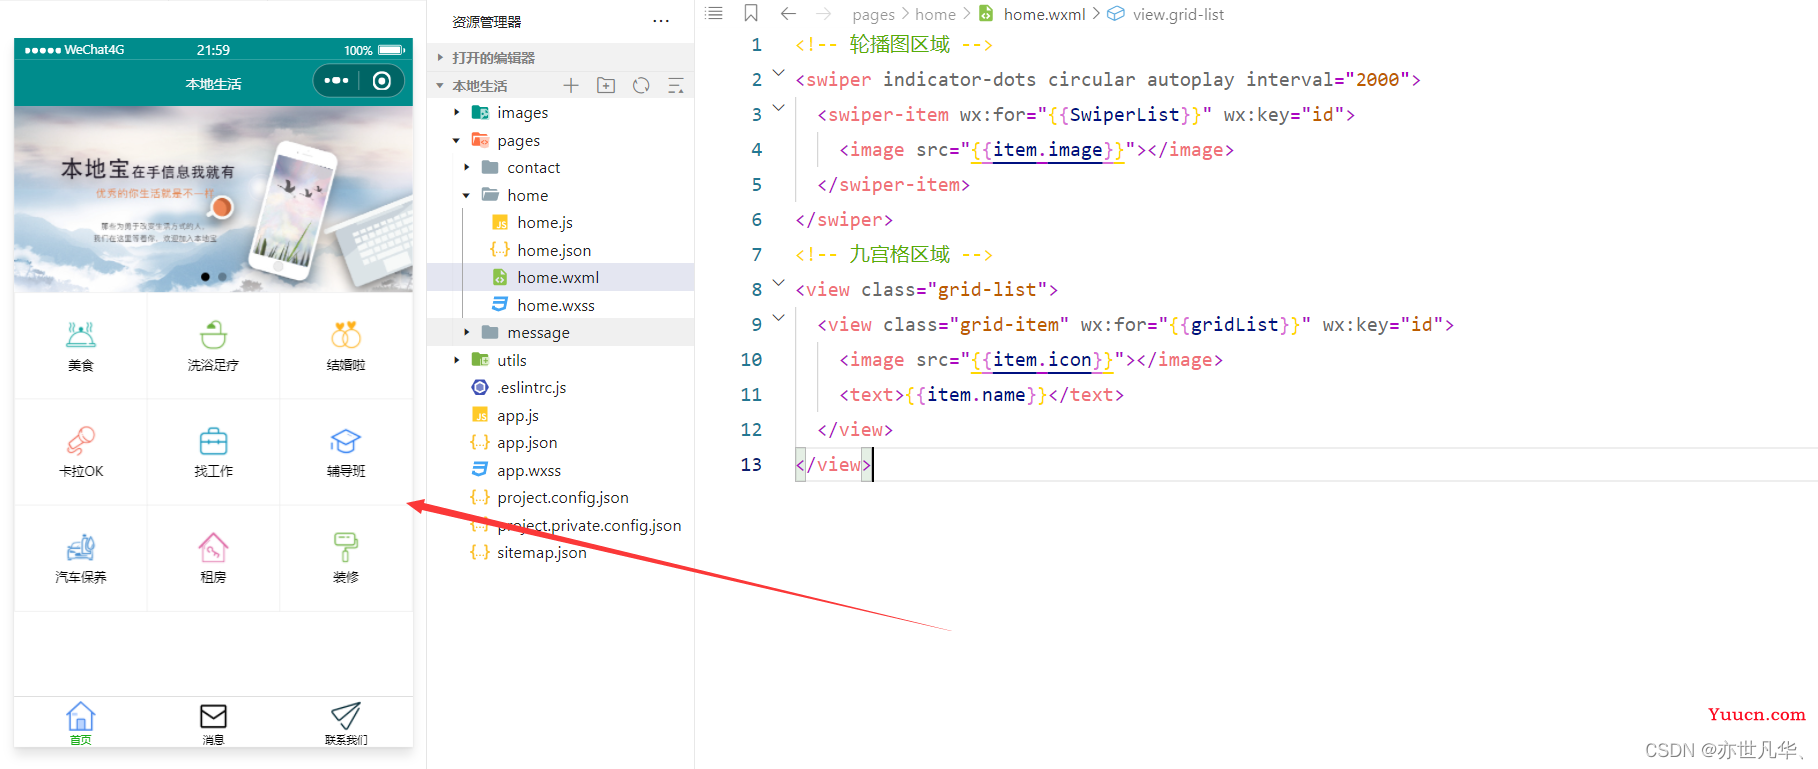Expand the message folder
The width and height of the screenshot is (1818, 769).
[467, 333]
